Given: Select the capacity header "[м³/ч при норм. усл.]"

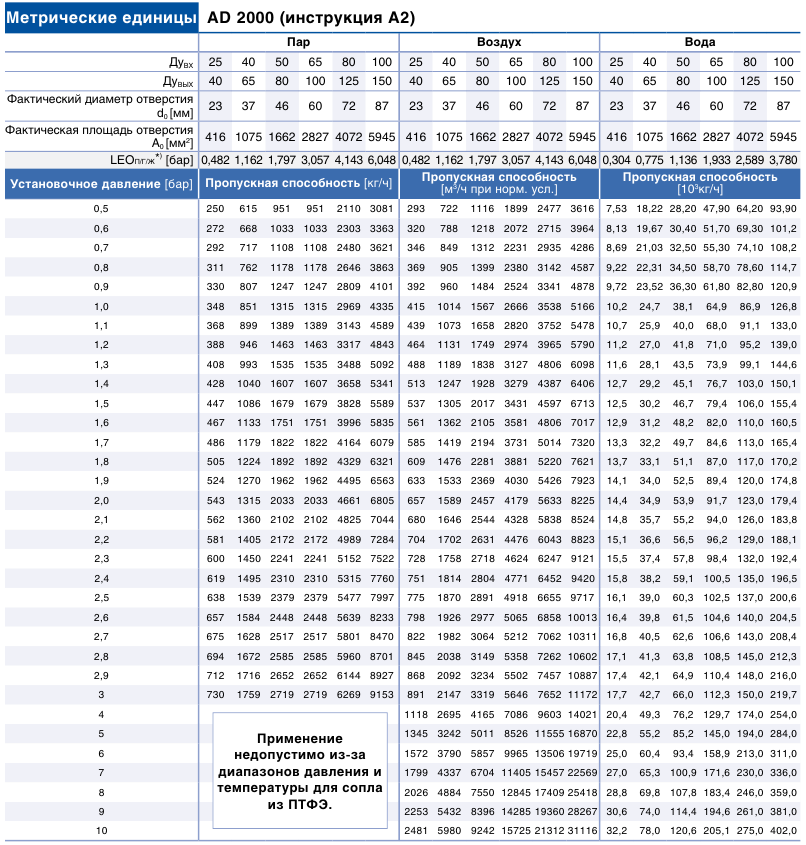Looking at the screenshot, I should pyautogui.click(x=499, y=190).
